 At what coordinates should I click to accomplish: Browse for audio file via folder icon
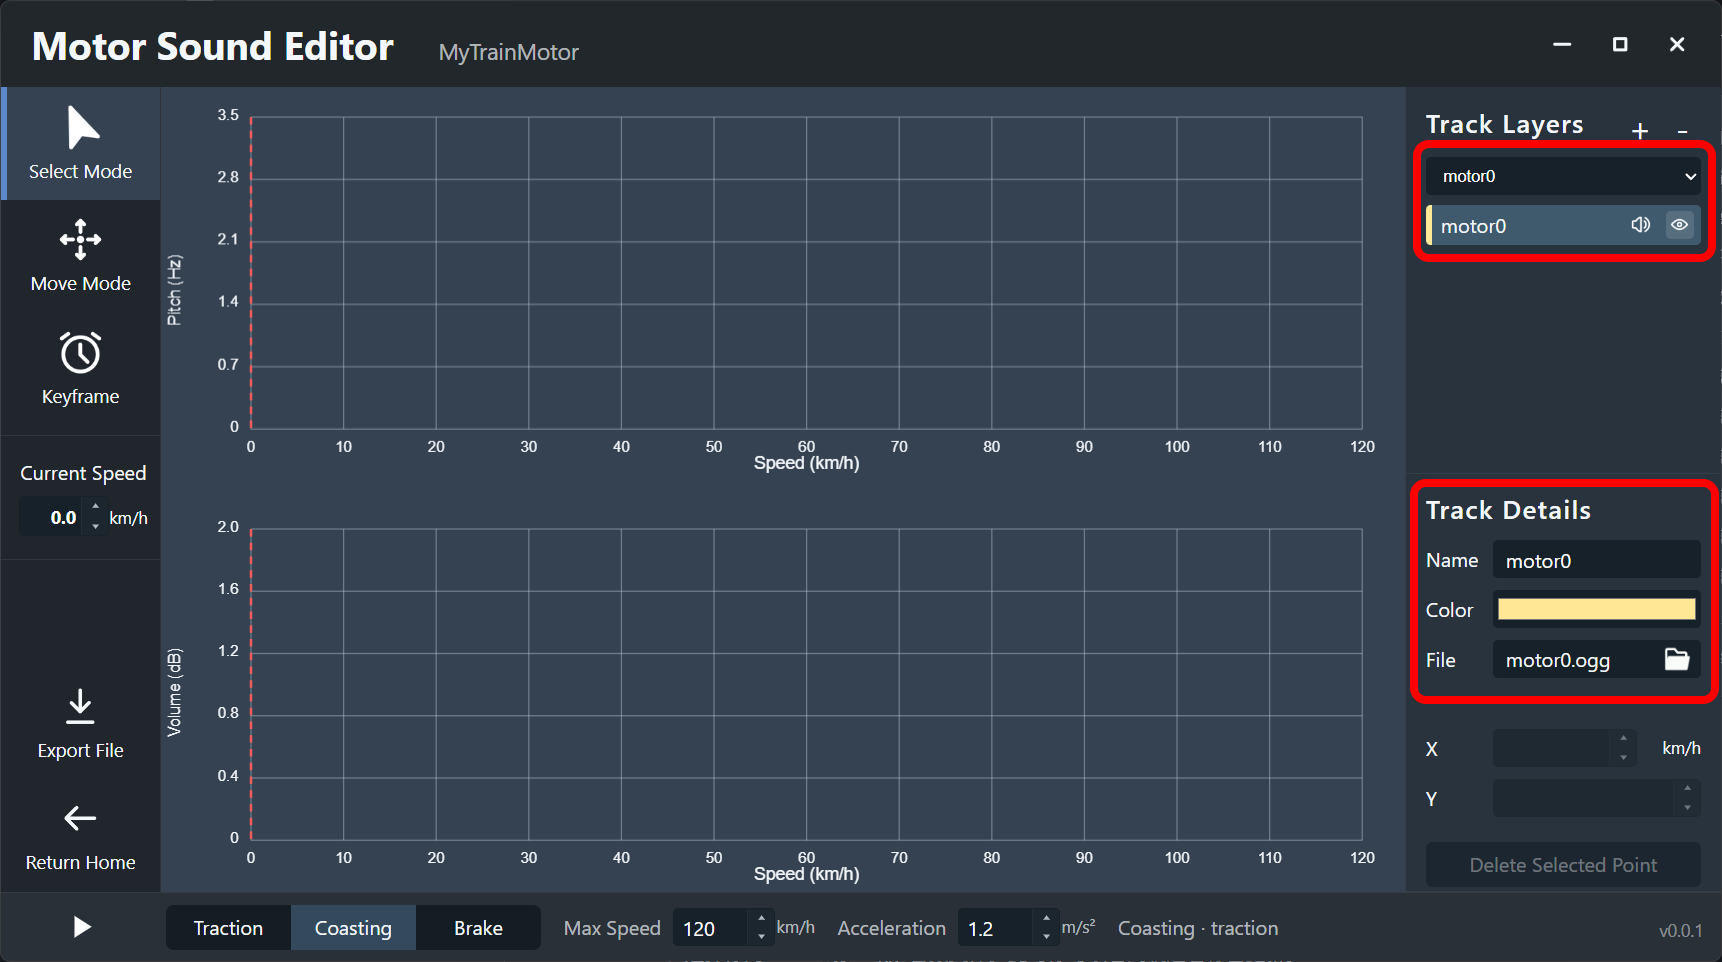(1677, 659)
